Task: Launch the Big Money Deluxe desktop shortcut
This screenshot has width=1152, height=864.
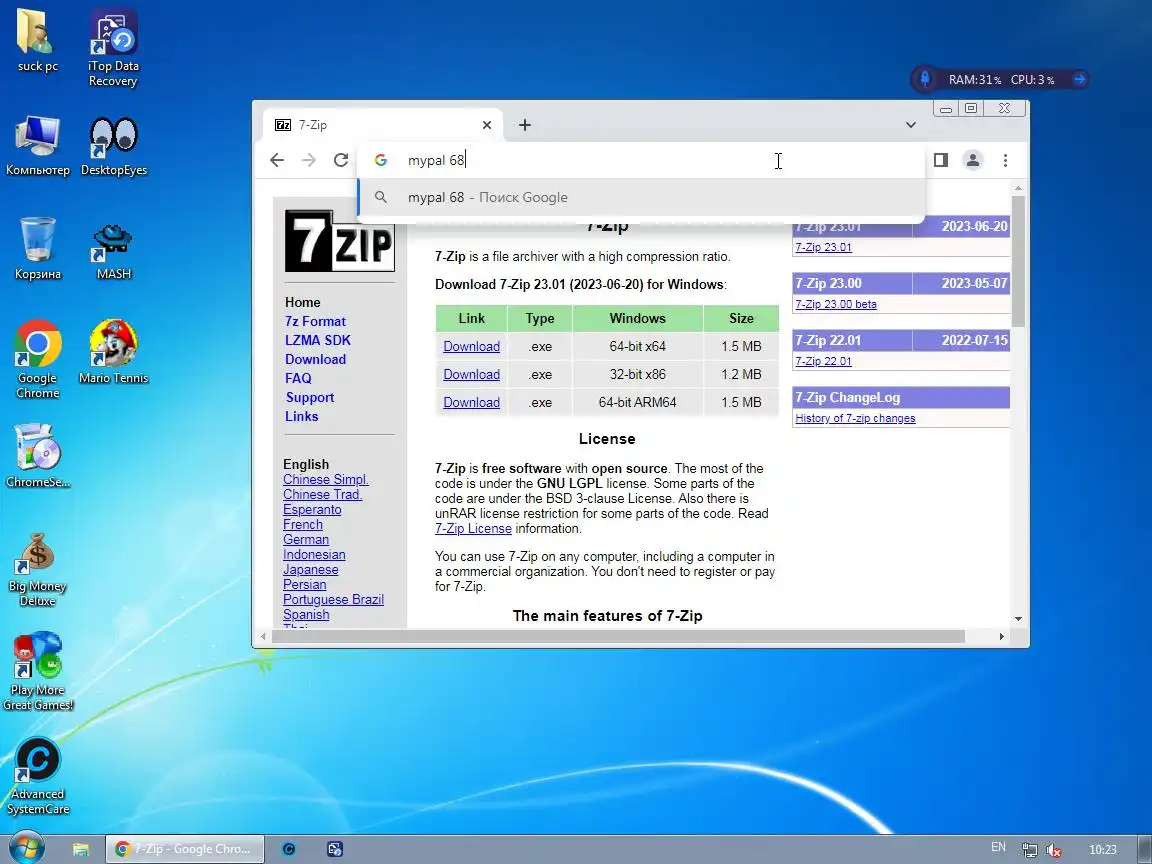Action: (x=37, y=569)
